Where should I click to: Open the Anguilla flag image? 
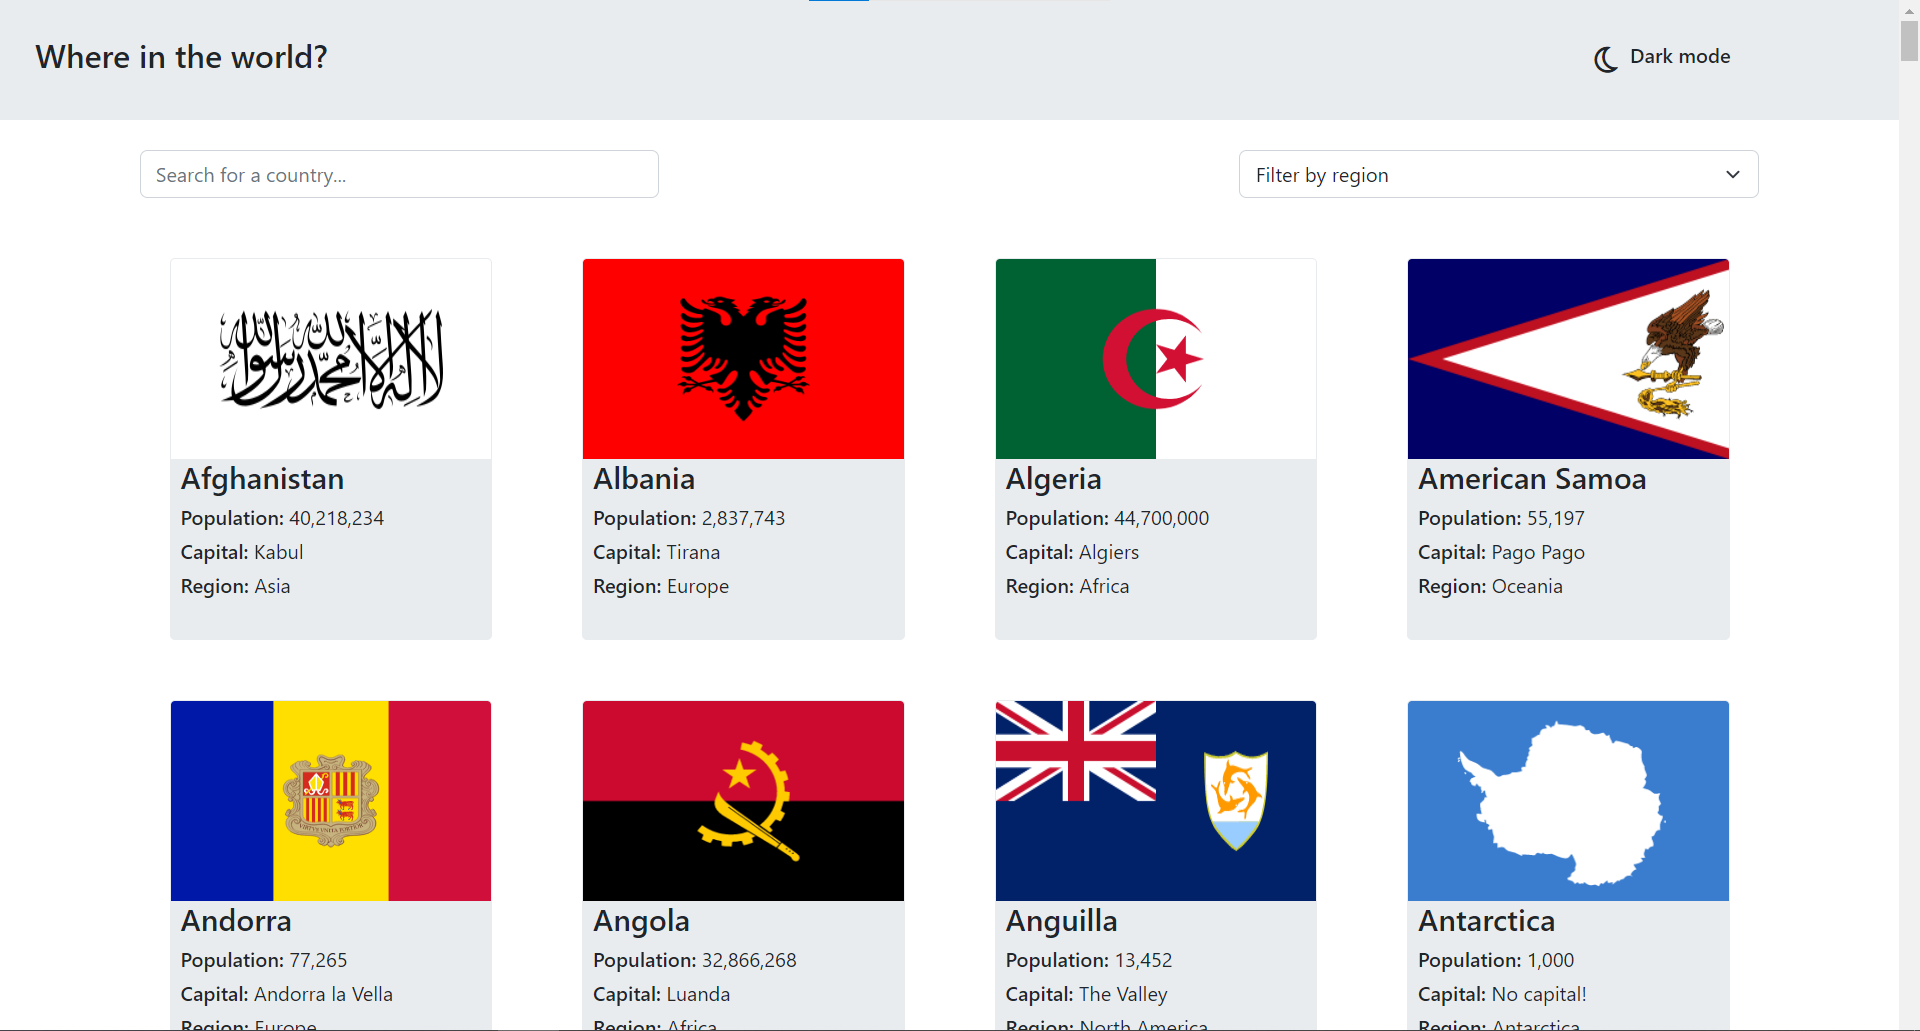click(x=1155, y=801)
